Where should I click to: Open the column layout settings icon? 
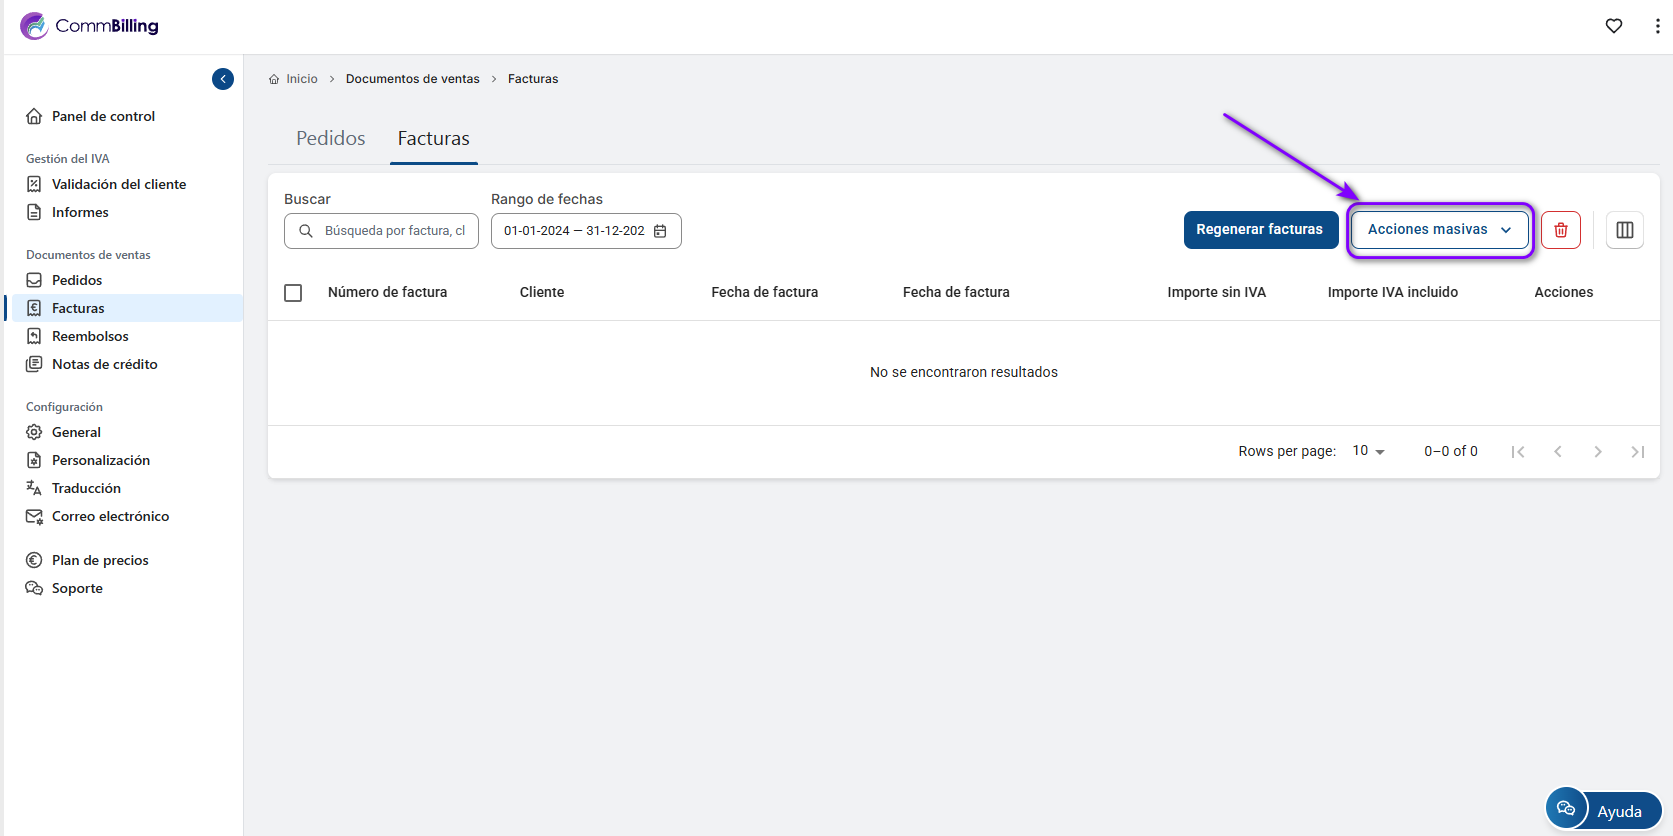pyautogui.click(x=1624, y=230)
